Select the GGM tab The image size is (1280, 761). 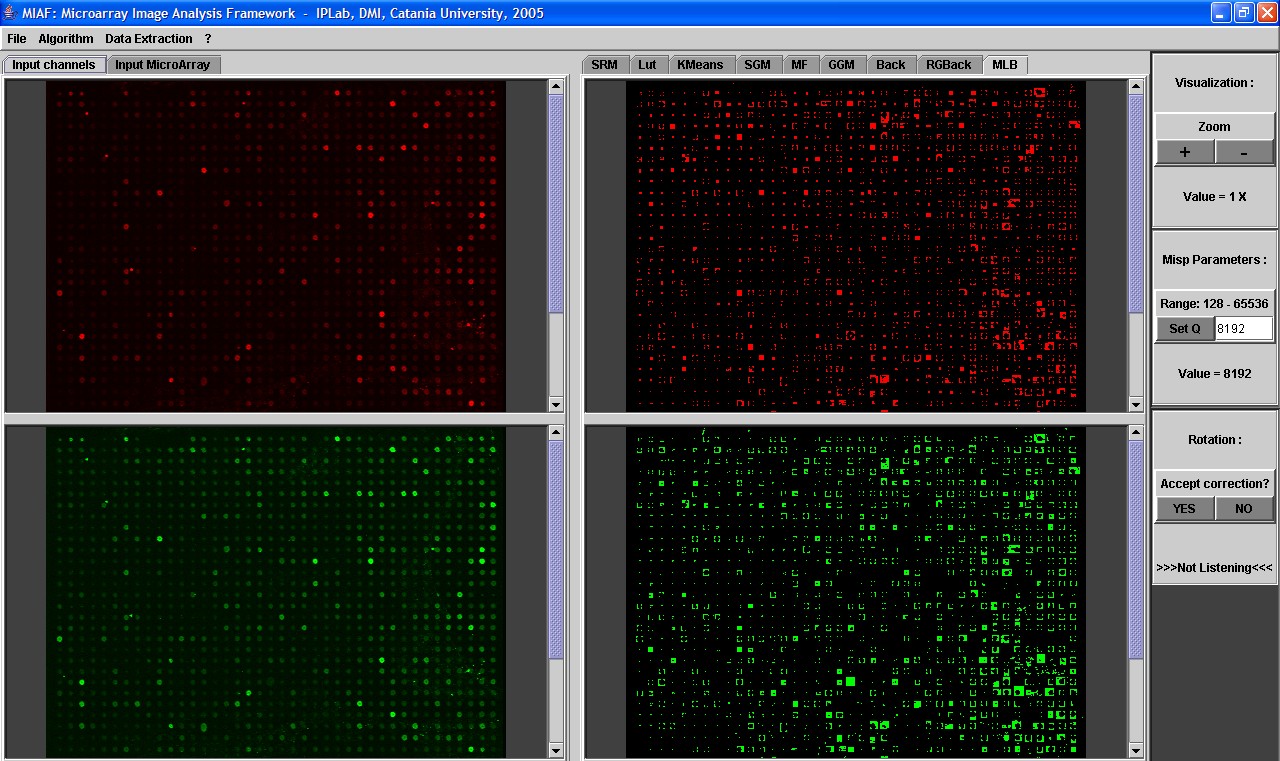[x=841, y=65]
